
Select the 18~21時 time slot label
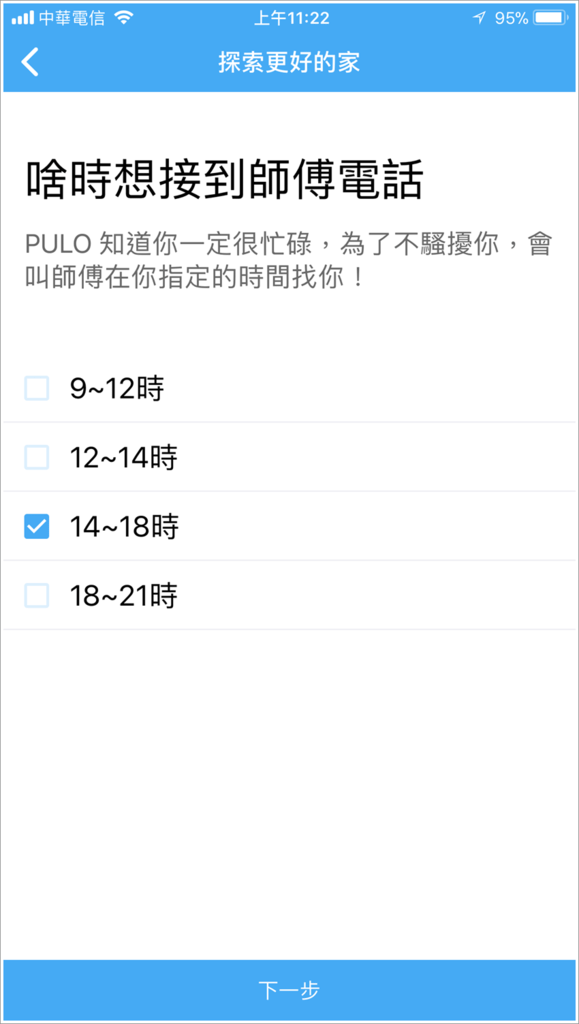(123, 596)
